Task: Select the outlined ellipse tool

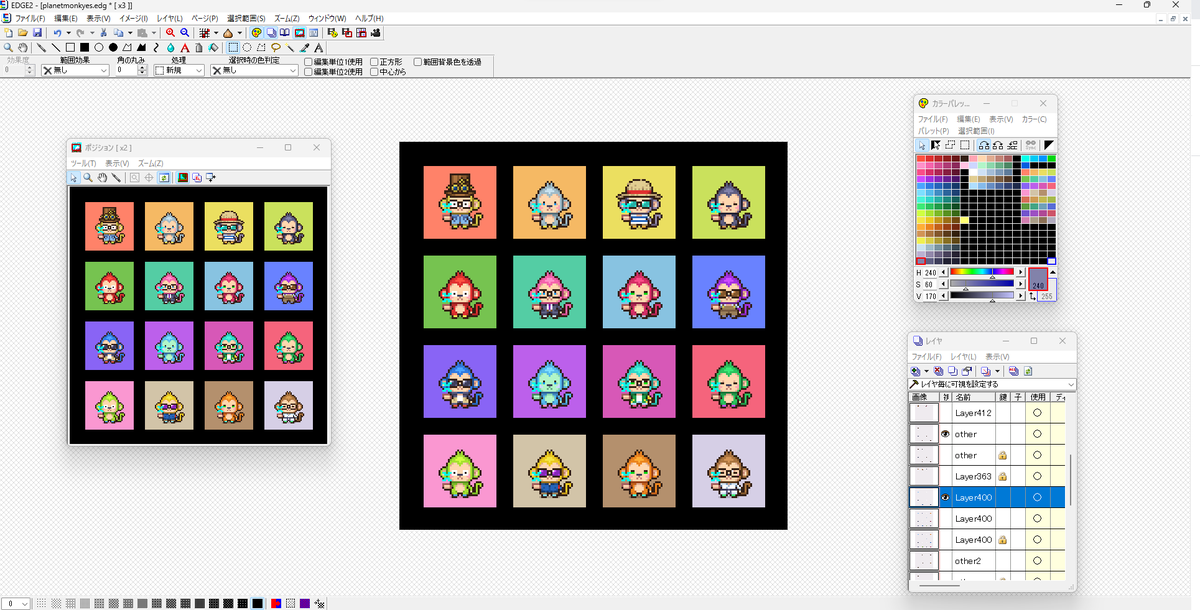Action: point(98,47)
